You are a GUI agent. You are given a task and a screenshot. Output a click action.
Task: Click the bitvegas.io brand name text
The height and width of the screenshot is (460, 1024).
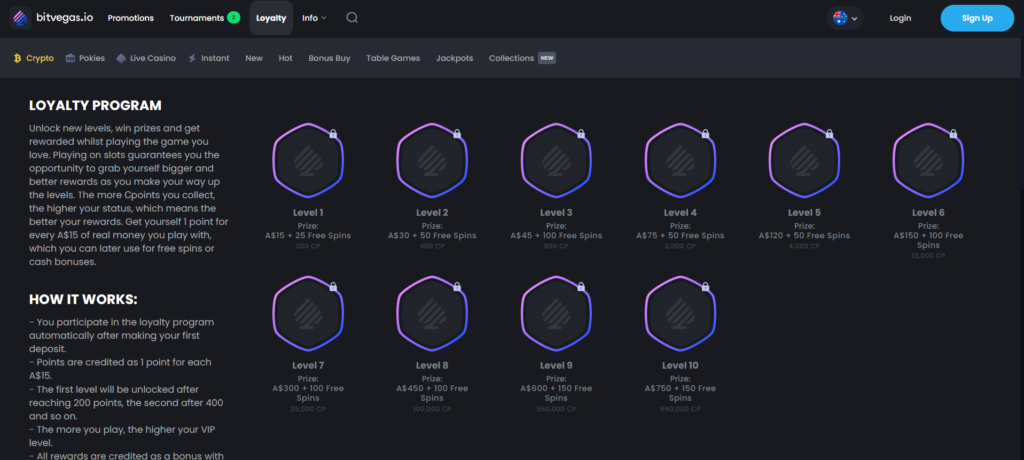65,18
